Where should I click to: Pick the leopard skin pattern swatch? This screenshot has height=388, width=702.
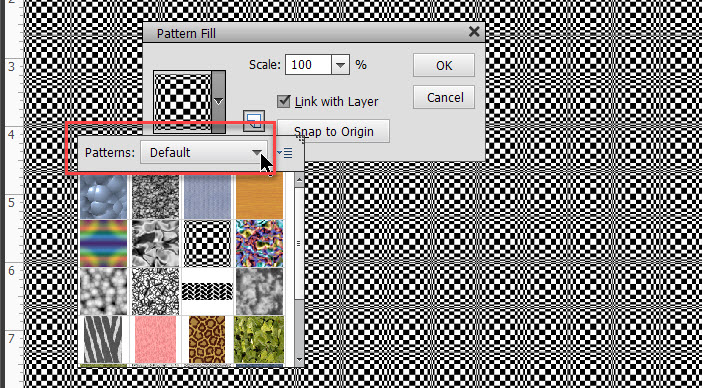point(207,339)
